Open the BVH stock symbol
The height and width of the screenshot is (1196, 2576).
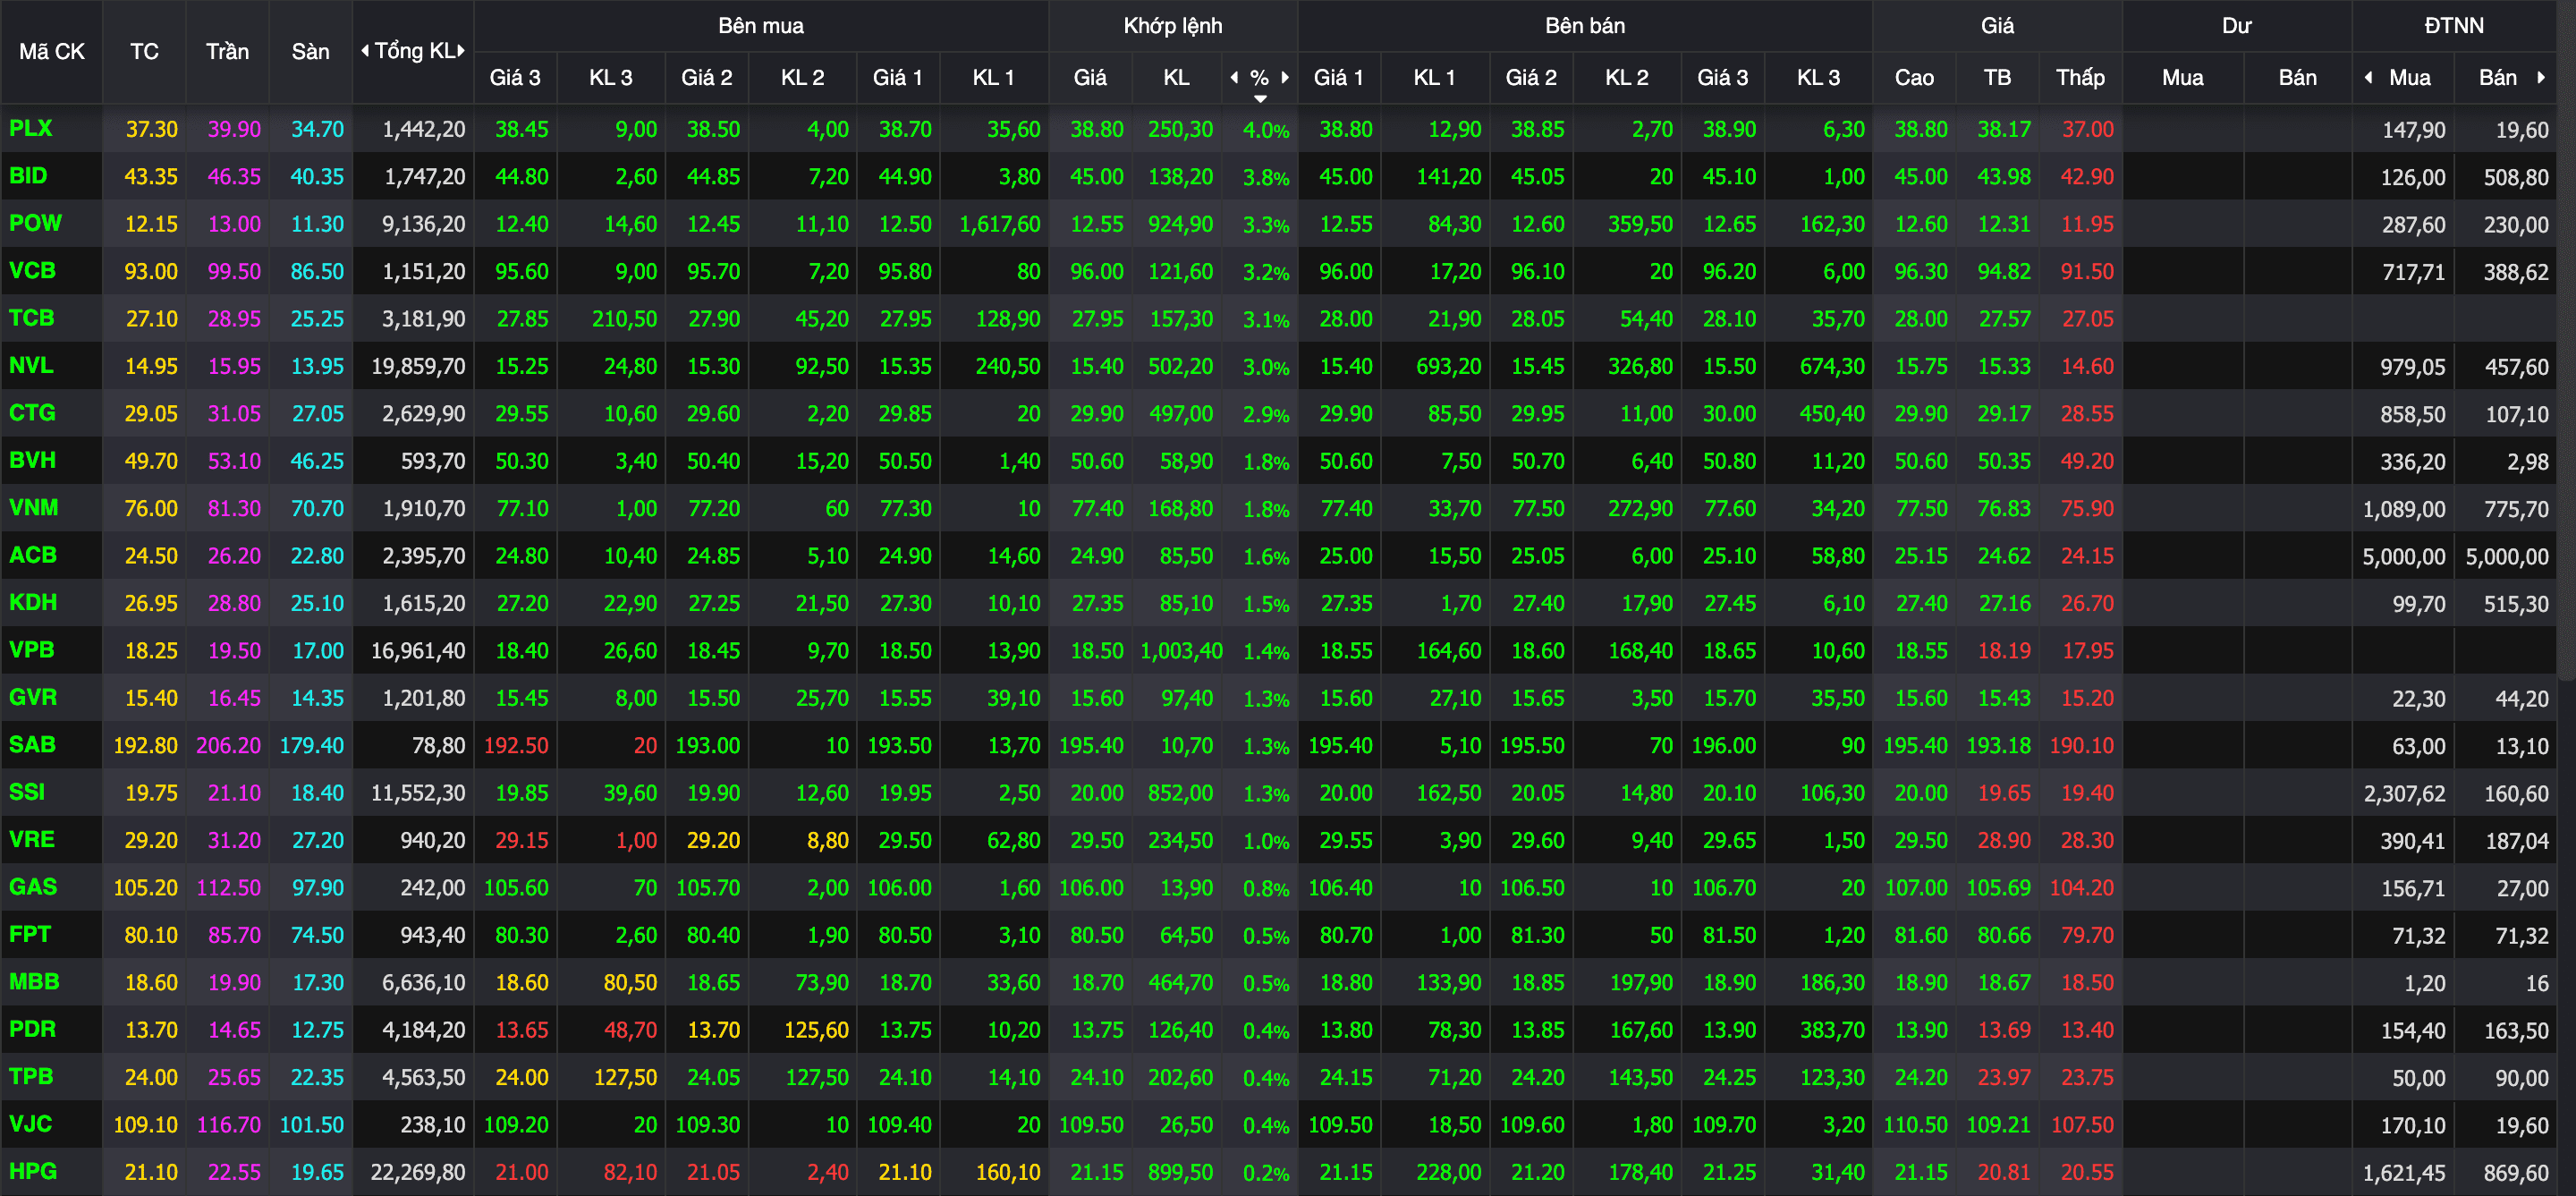coord(32,460)
